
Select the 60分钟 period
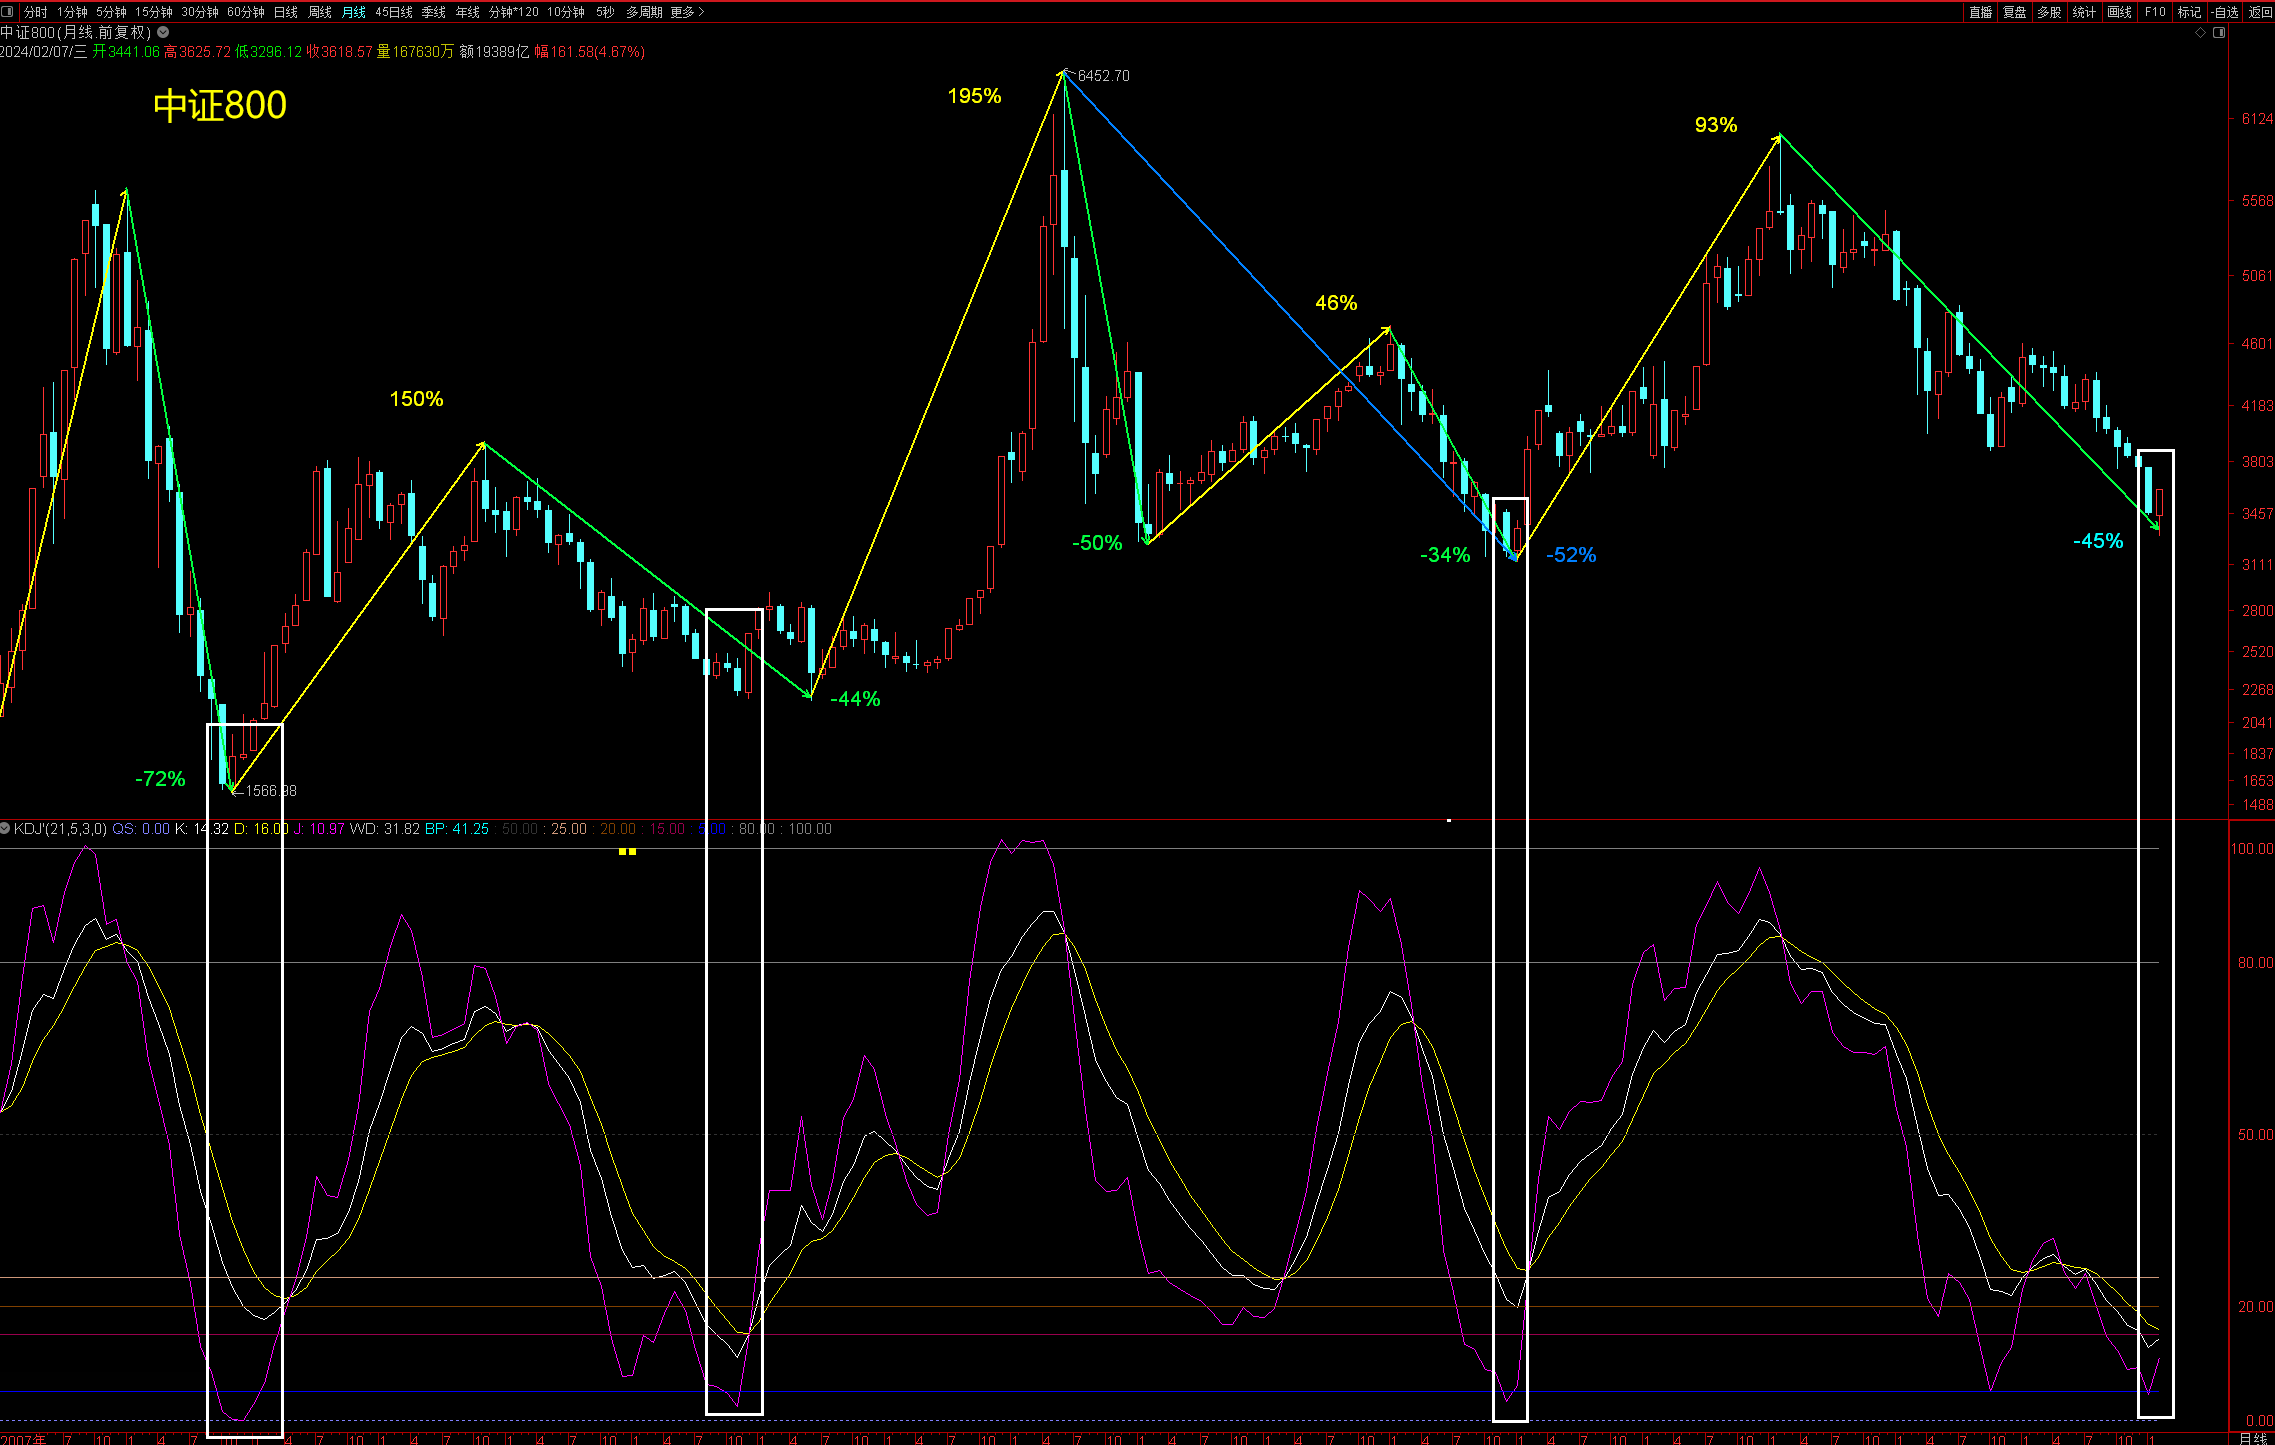pyautogui.click(x=245, y=12)
